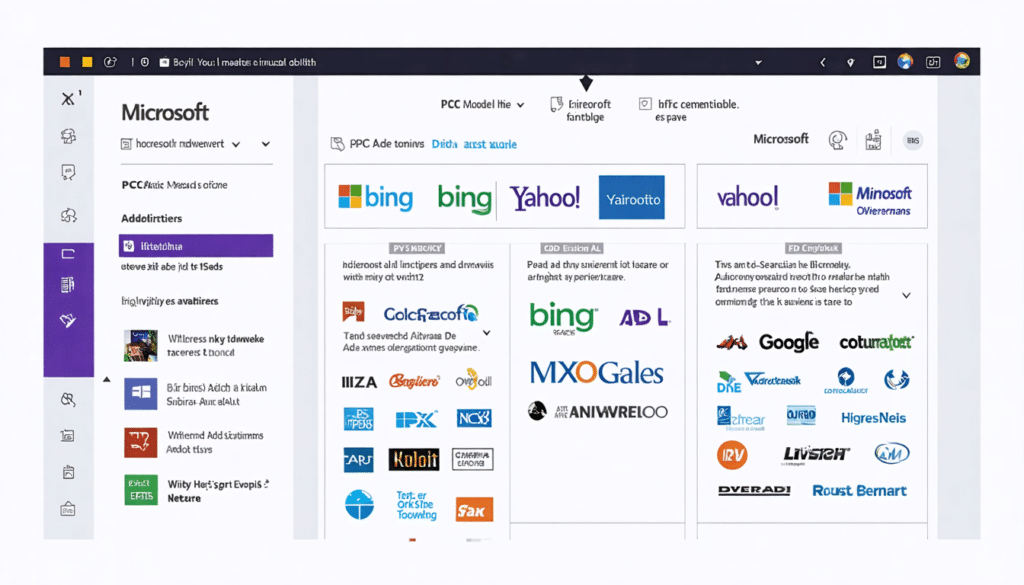Click the red thumbnail beside 'Wifhemd Add'
1024x585 pixels.
pos(140,442)
